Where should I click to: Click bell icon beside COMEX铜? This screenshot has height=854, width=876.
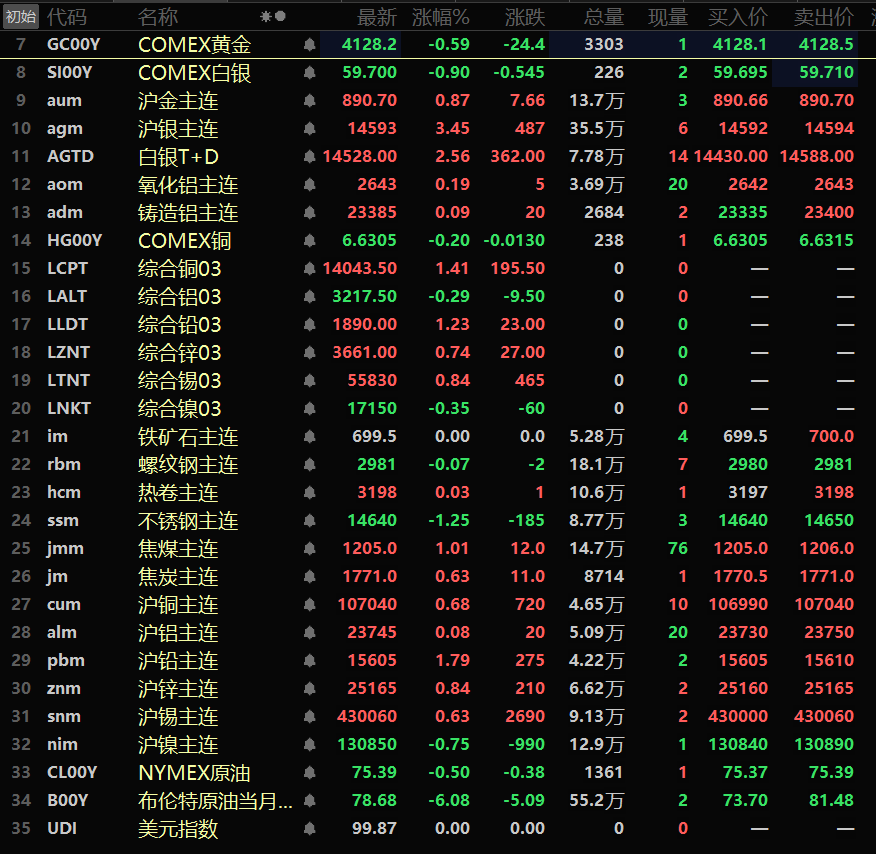click(x=310, y=241)
